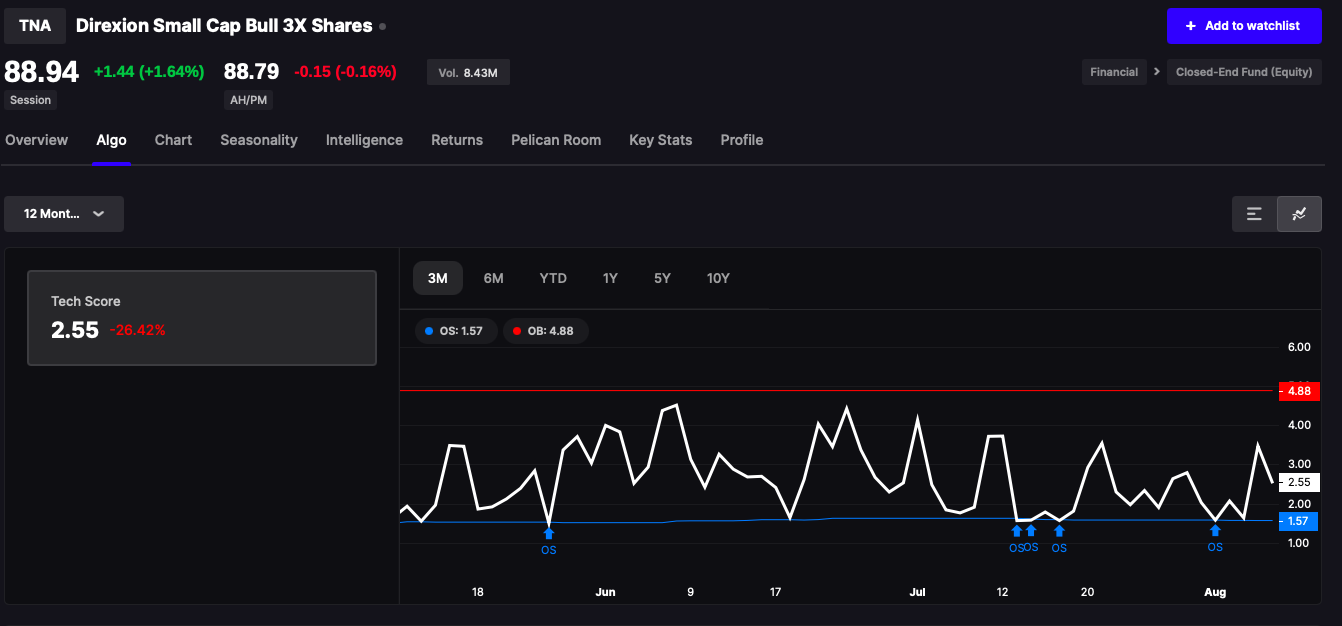Click the white 2.55 axis value label
Image resolution: width=1342 pixels, height=626 pixels.
[1298, 482]
